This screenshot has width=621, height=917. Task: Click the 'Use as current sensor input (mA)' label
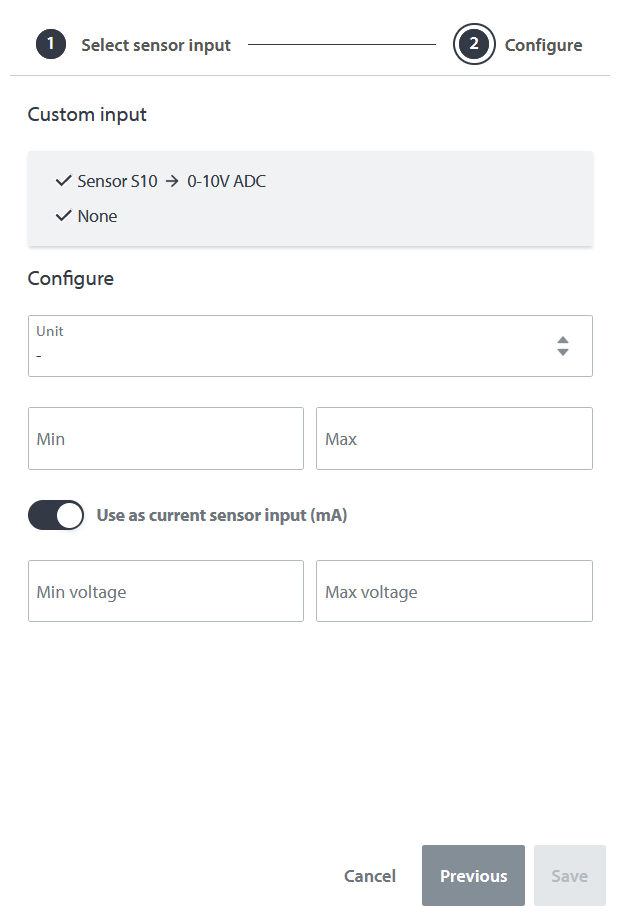click(x=222, y=516)
